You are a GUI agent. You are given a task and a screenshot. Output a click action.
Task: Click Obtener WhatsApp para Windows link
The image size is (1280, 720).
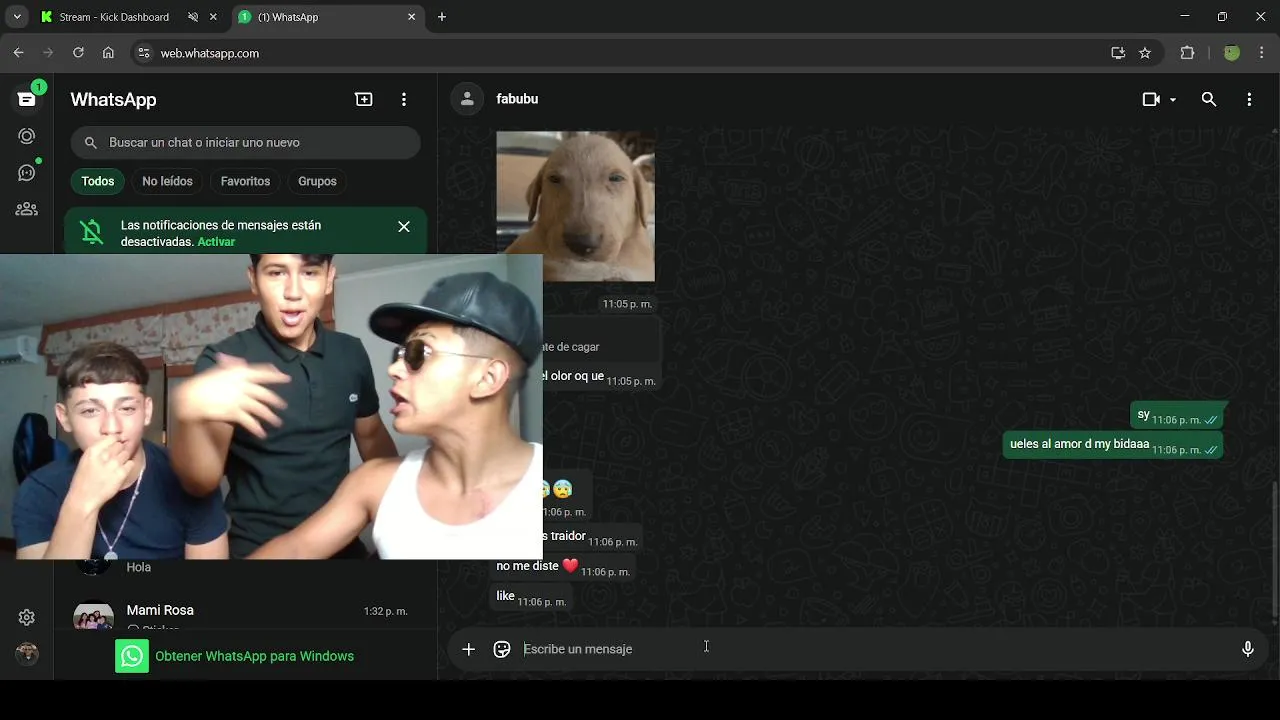pos(254,656)
